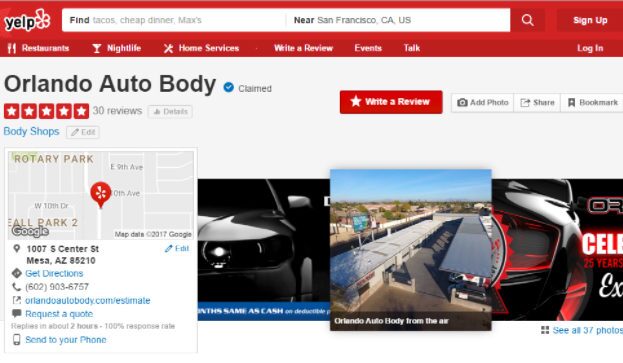Click the Nightlife cocktail glass icon
623x363 pixels.
coord(97,48)
